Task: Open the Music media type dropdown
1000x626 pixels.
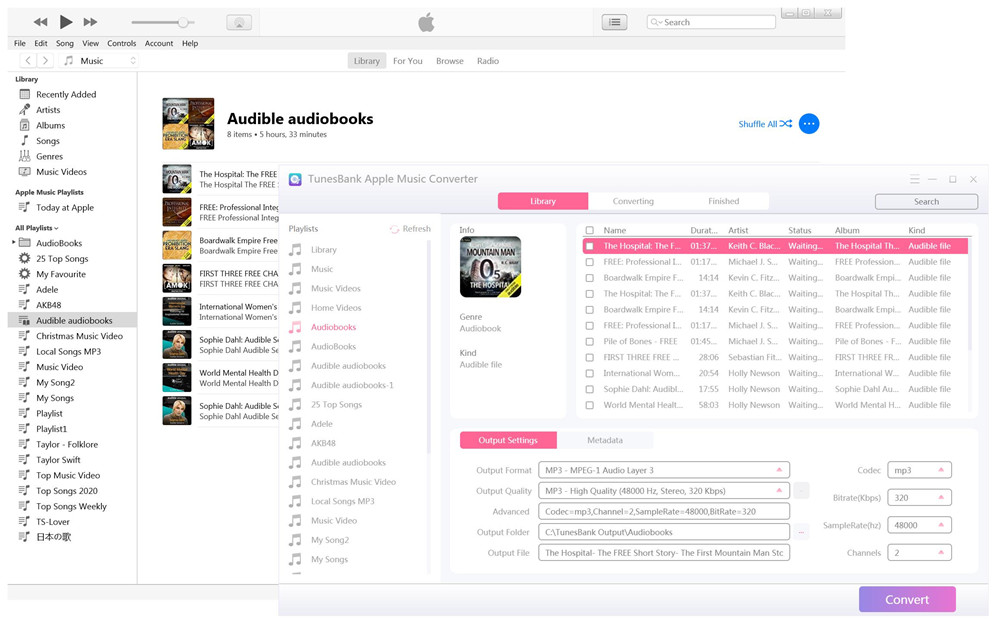Action: (x=99, y=61)
